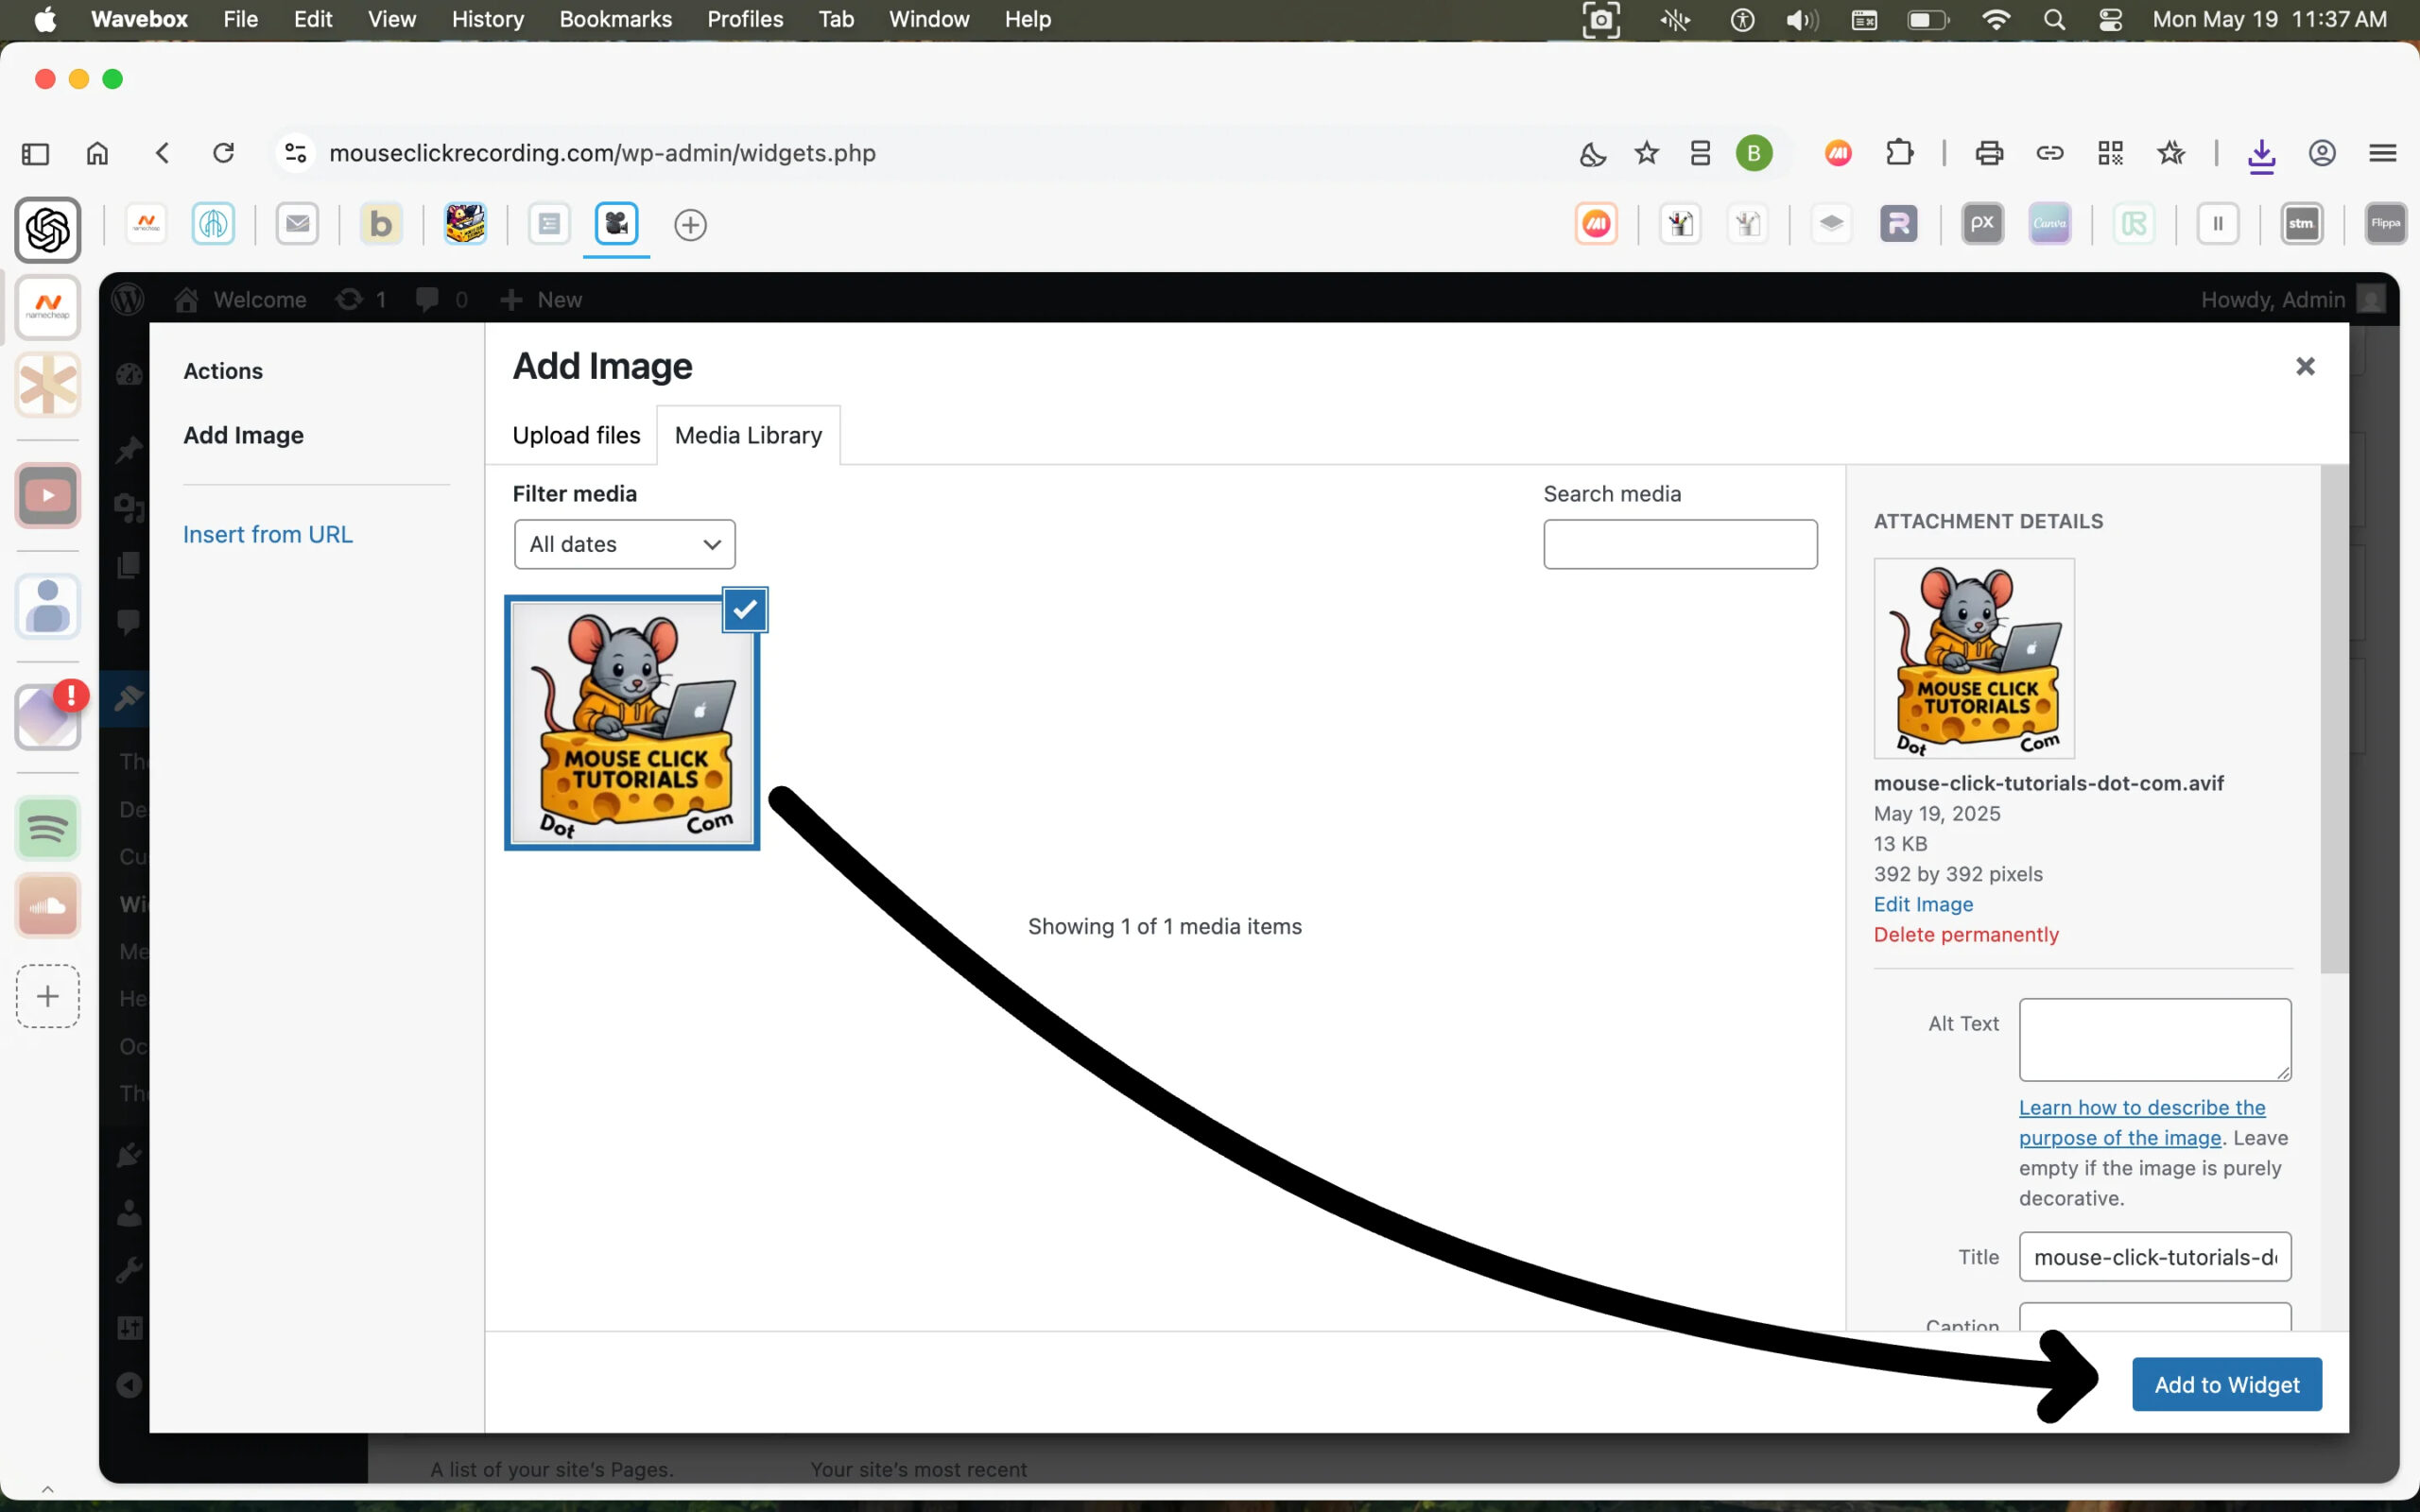2420x1512 pixels.
Task: Toggle the dark mode moon icon
Action: click(1592, 153)
